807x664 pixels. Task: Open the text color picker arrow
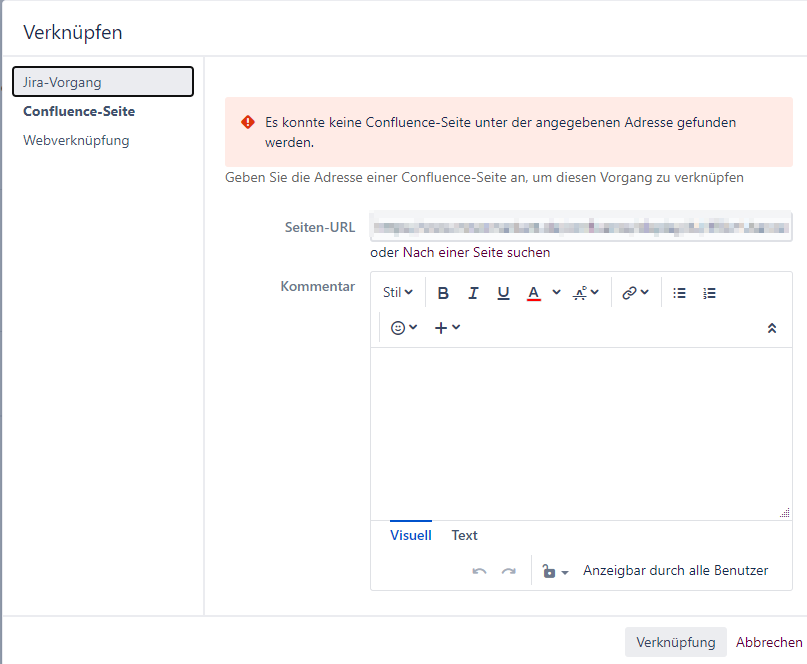556,292
